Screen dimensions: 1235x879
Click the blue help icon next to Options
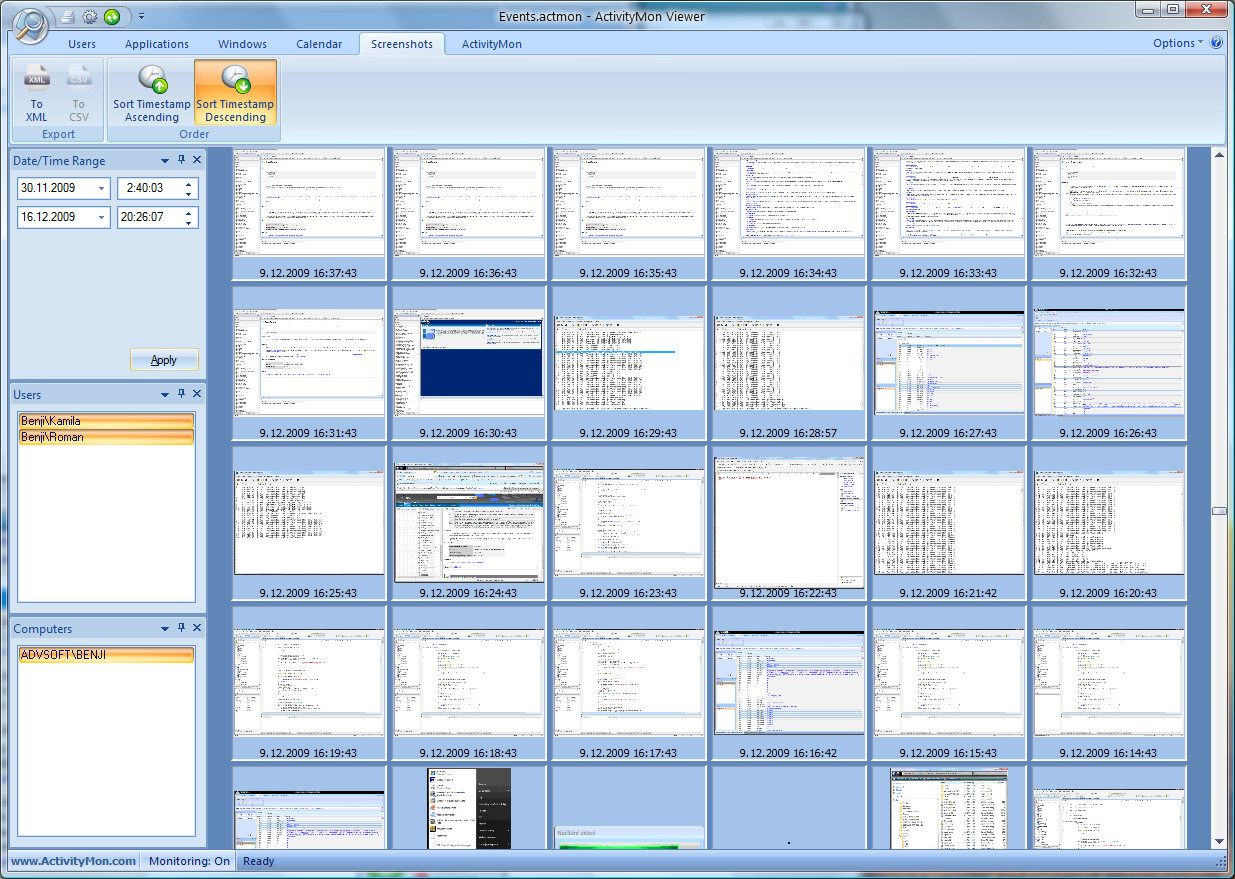[1216, 43]
